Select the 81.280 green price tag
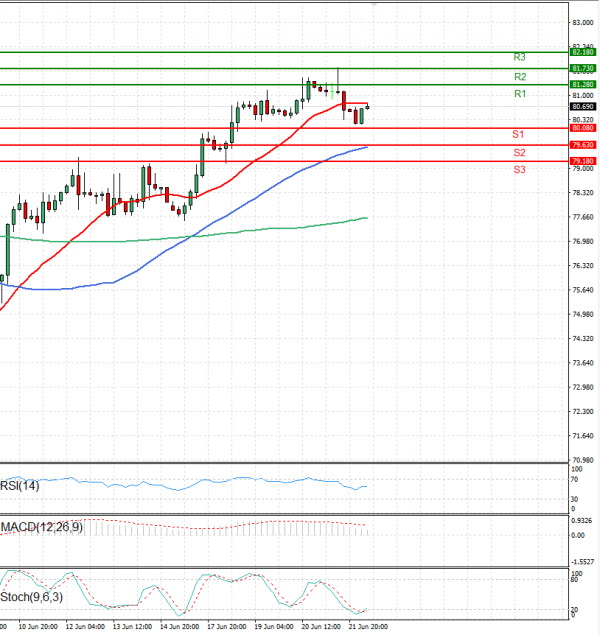 tap(583, 84)
